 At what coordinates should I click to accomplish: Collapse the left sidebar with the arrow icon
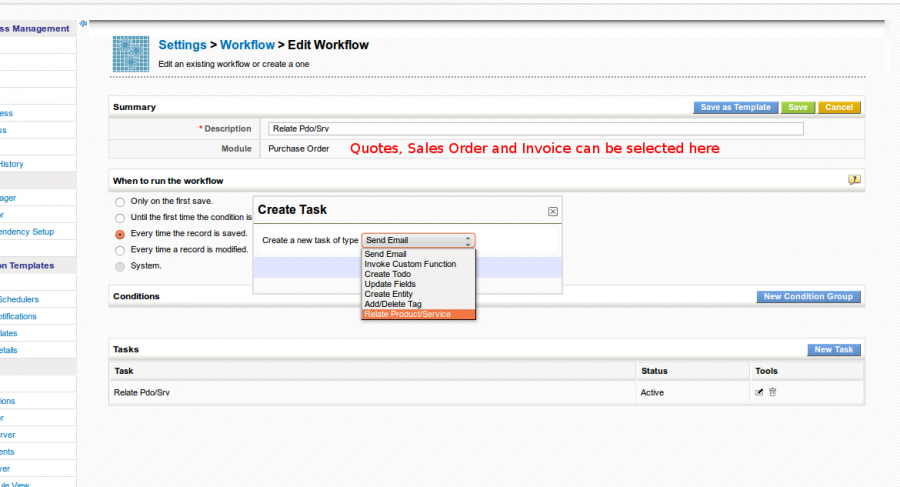[83, 23]
